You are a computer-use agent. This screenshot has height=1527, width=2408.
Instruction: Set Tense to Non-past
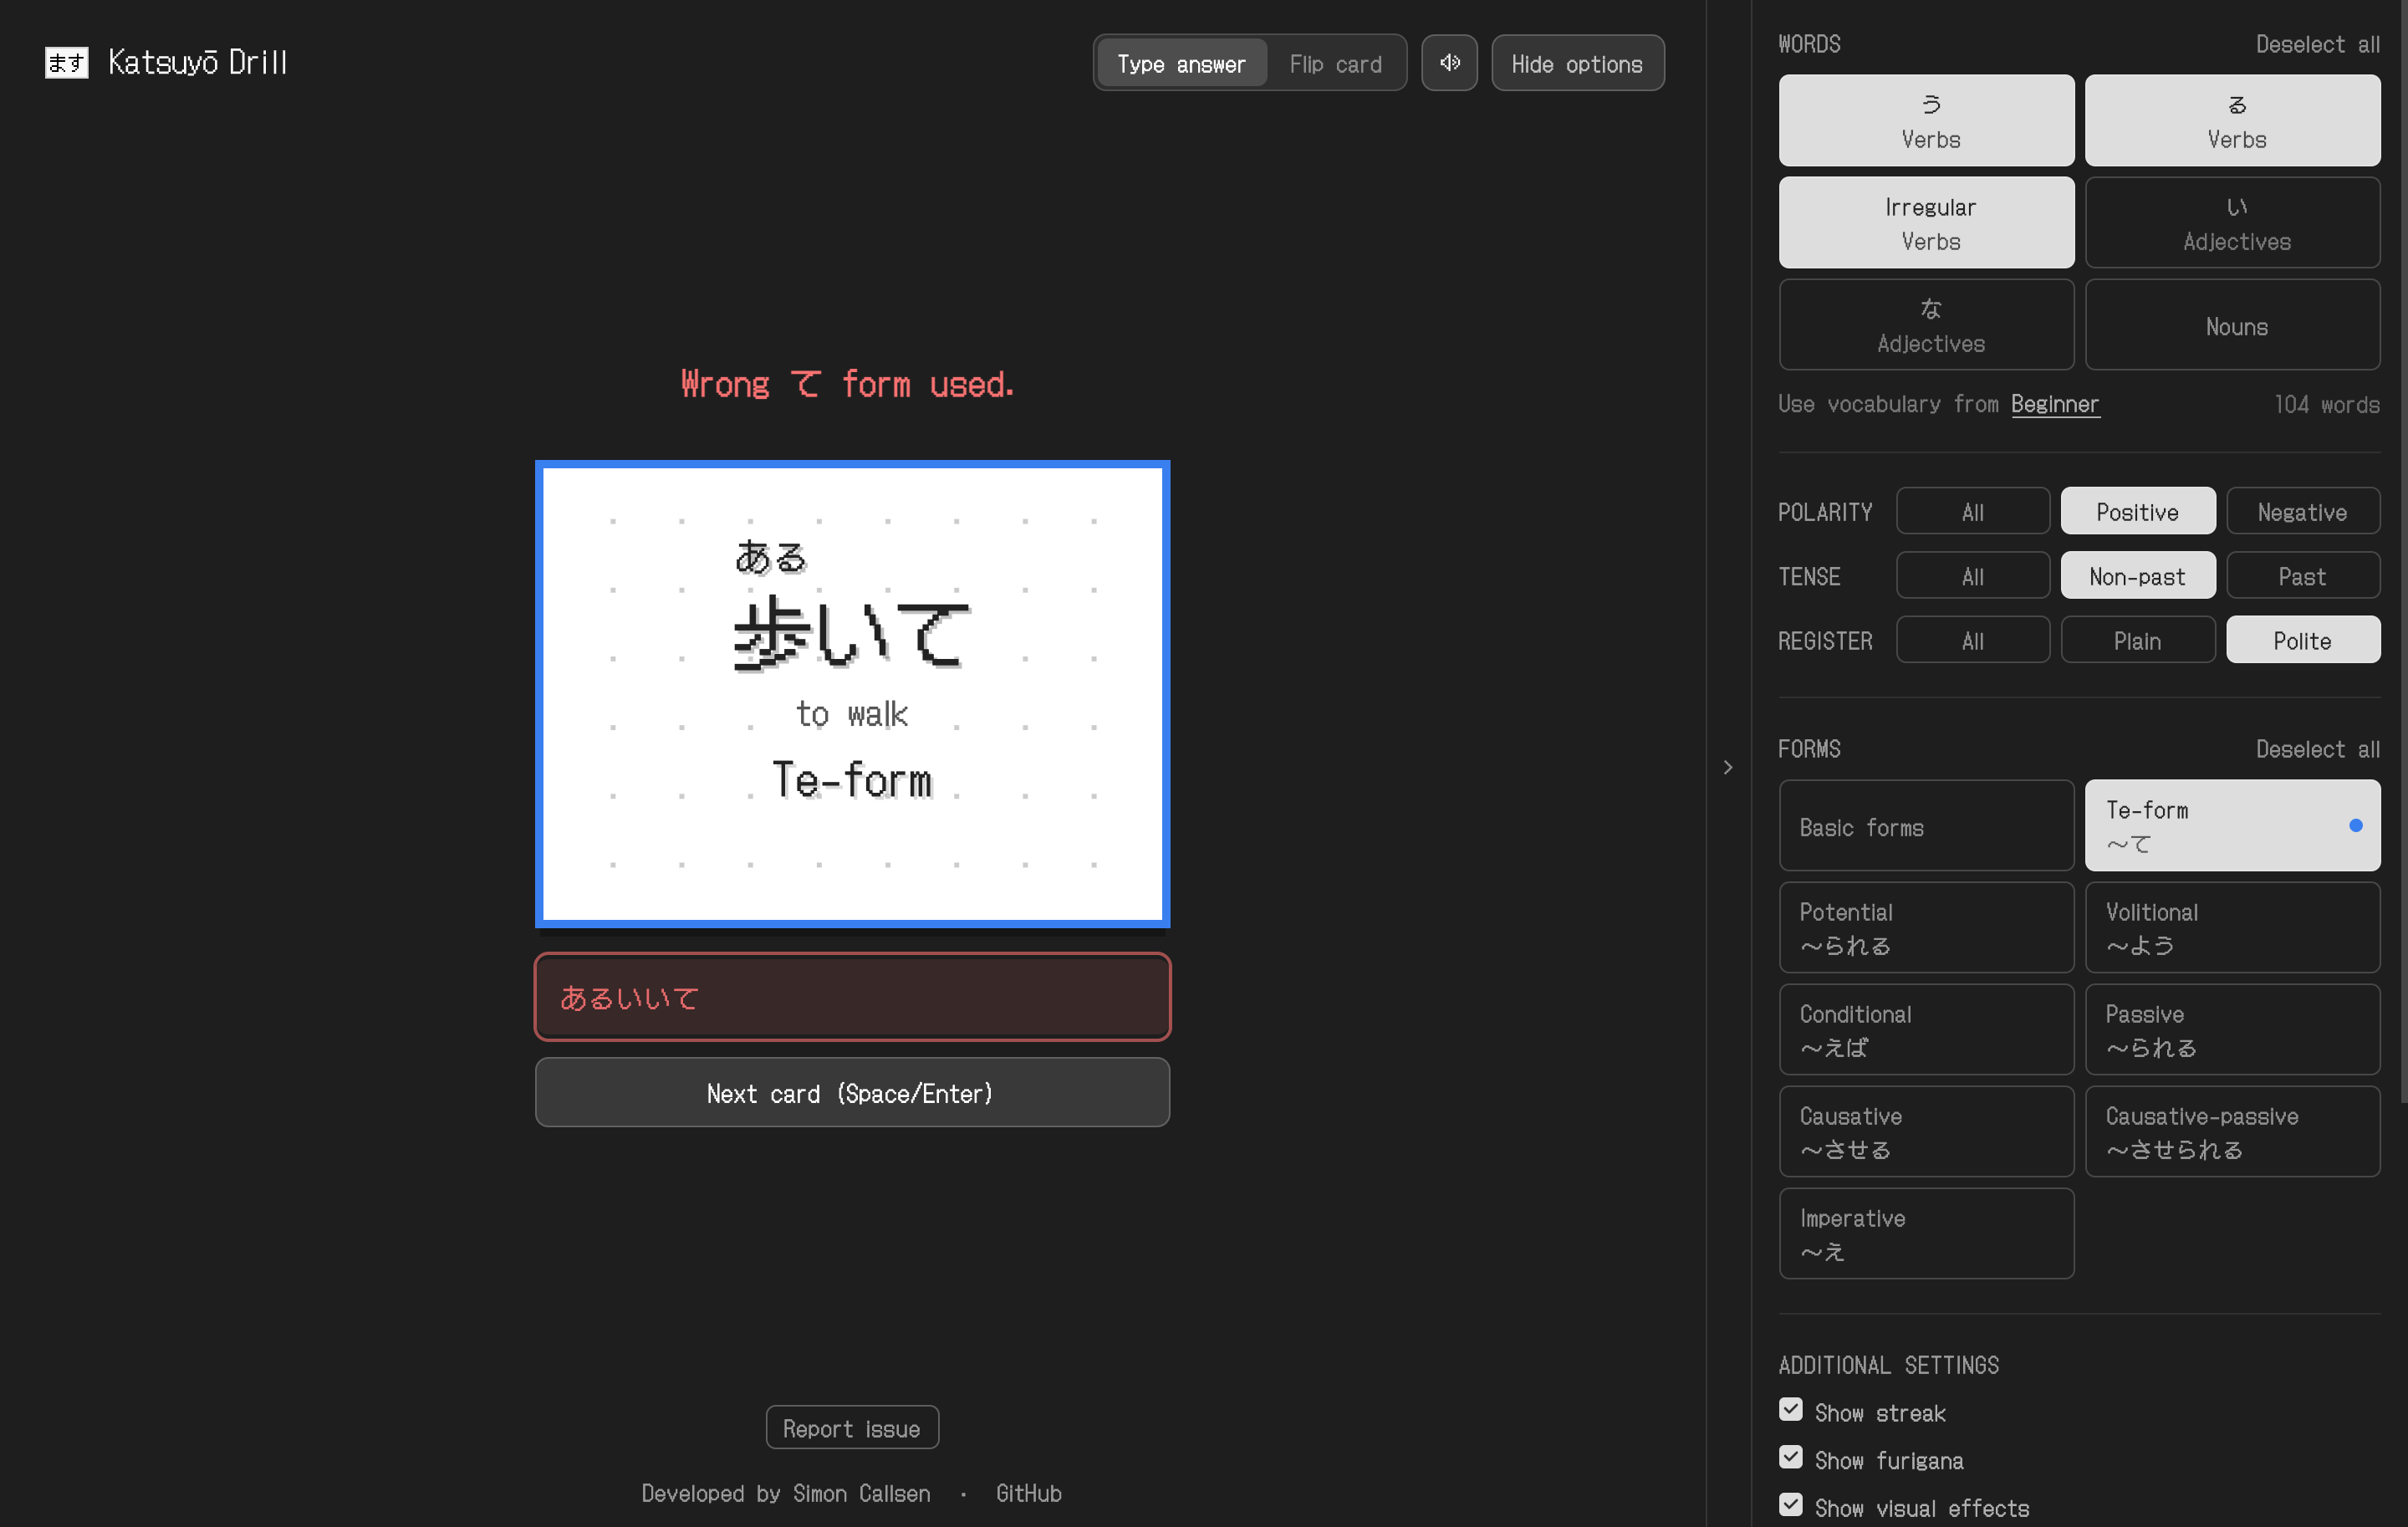(2137, 576)
